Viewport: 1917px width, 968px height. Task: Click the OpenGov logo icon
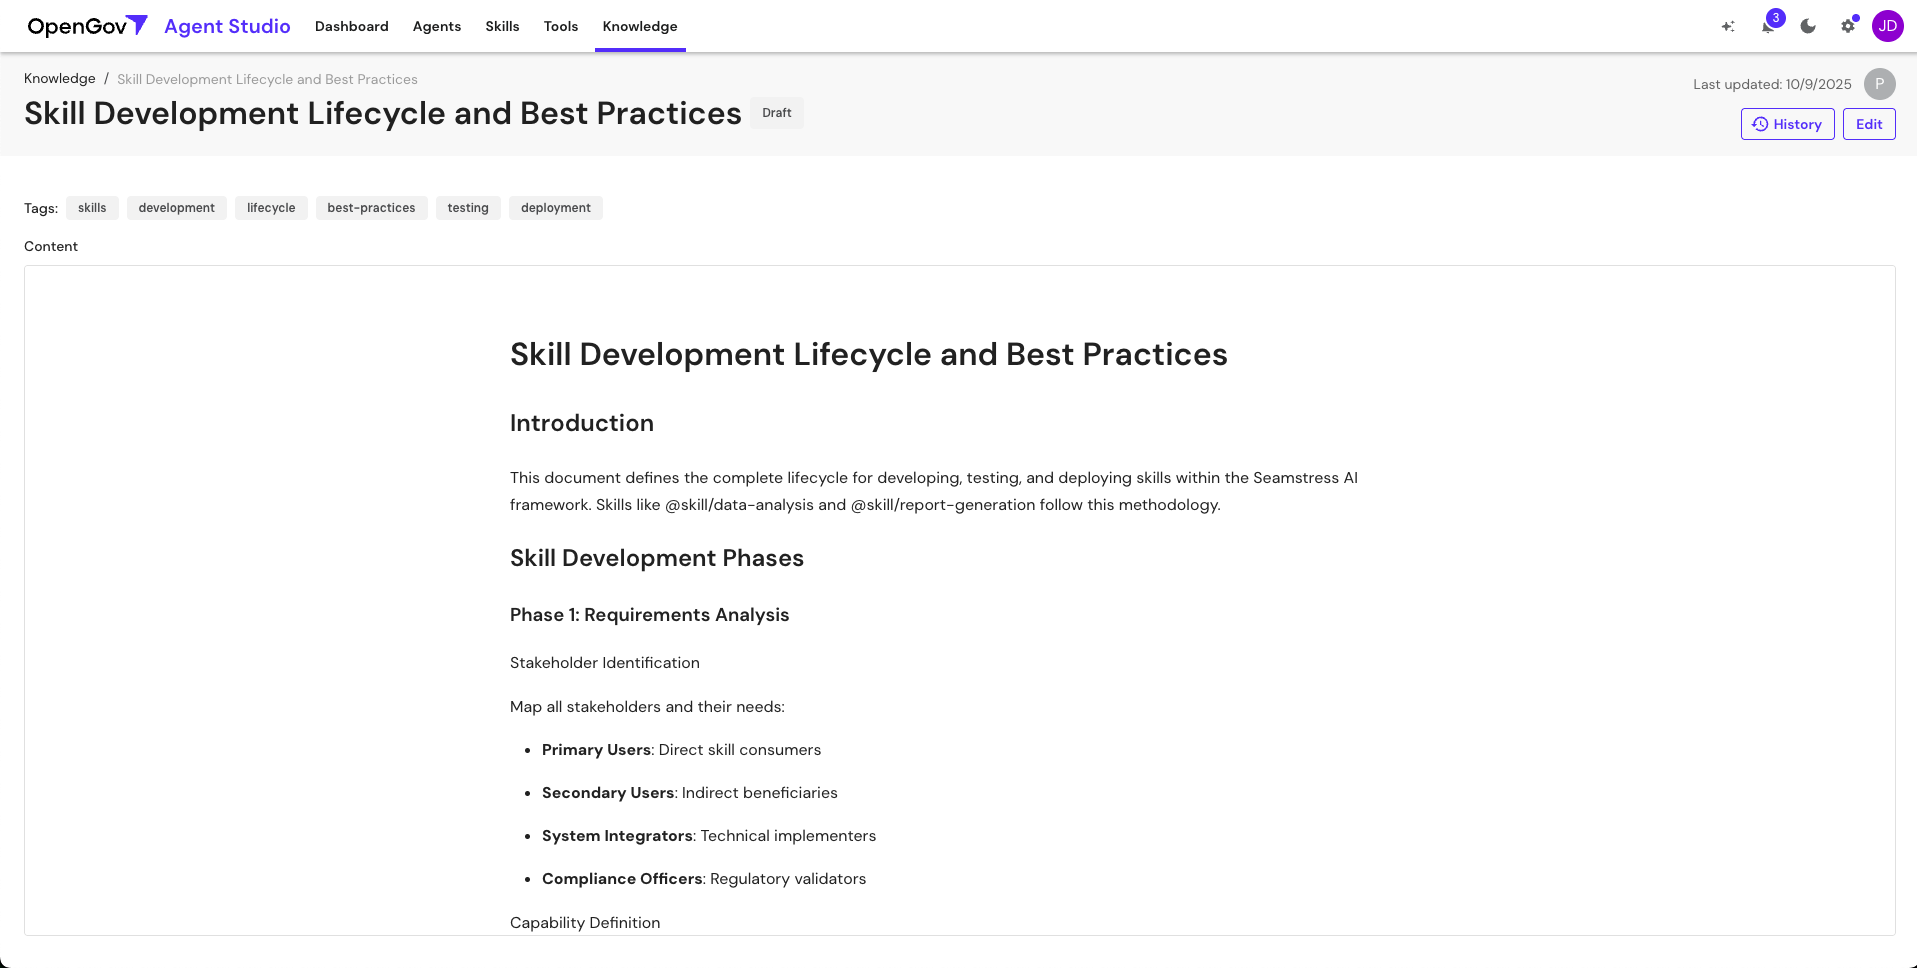coord(137,24)
